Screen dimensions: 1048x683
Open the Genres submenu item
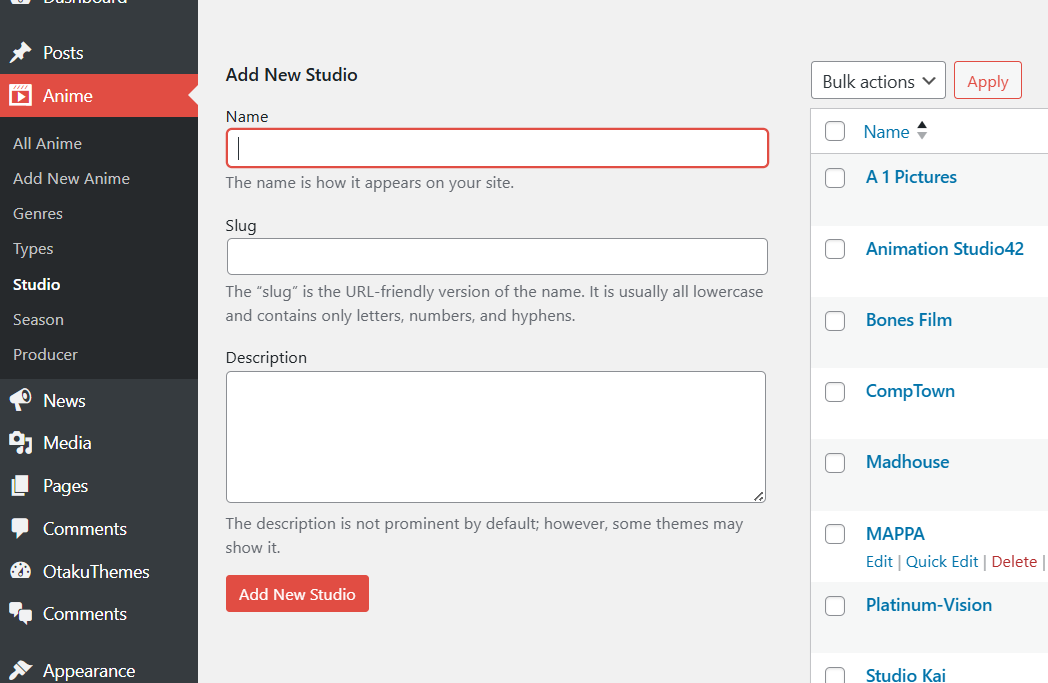(38, 214)
